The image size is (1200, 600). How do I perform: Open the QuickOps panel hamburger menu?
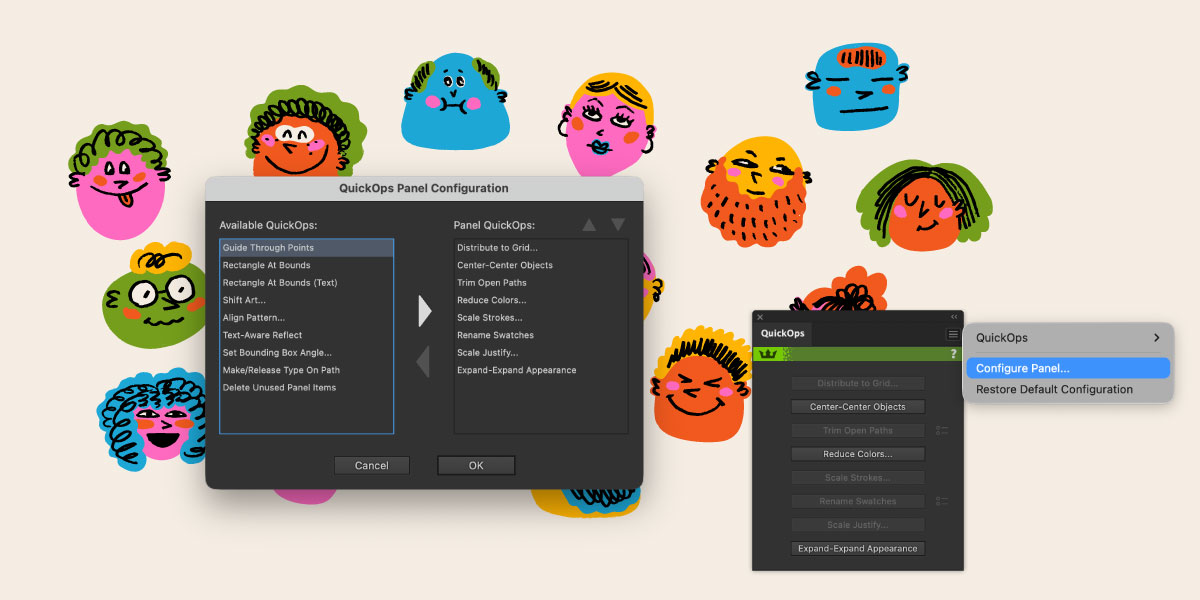953,334
